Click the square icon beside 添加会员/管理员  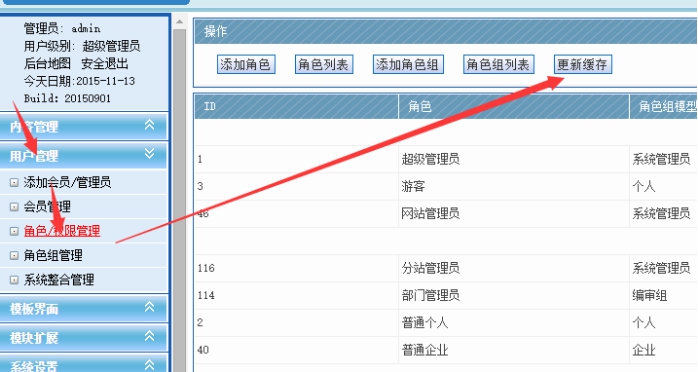click(x=14, y=182)
